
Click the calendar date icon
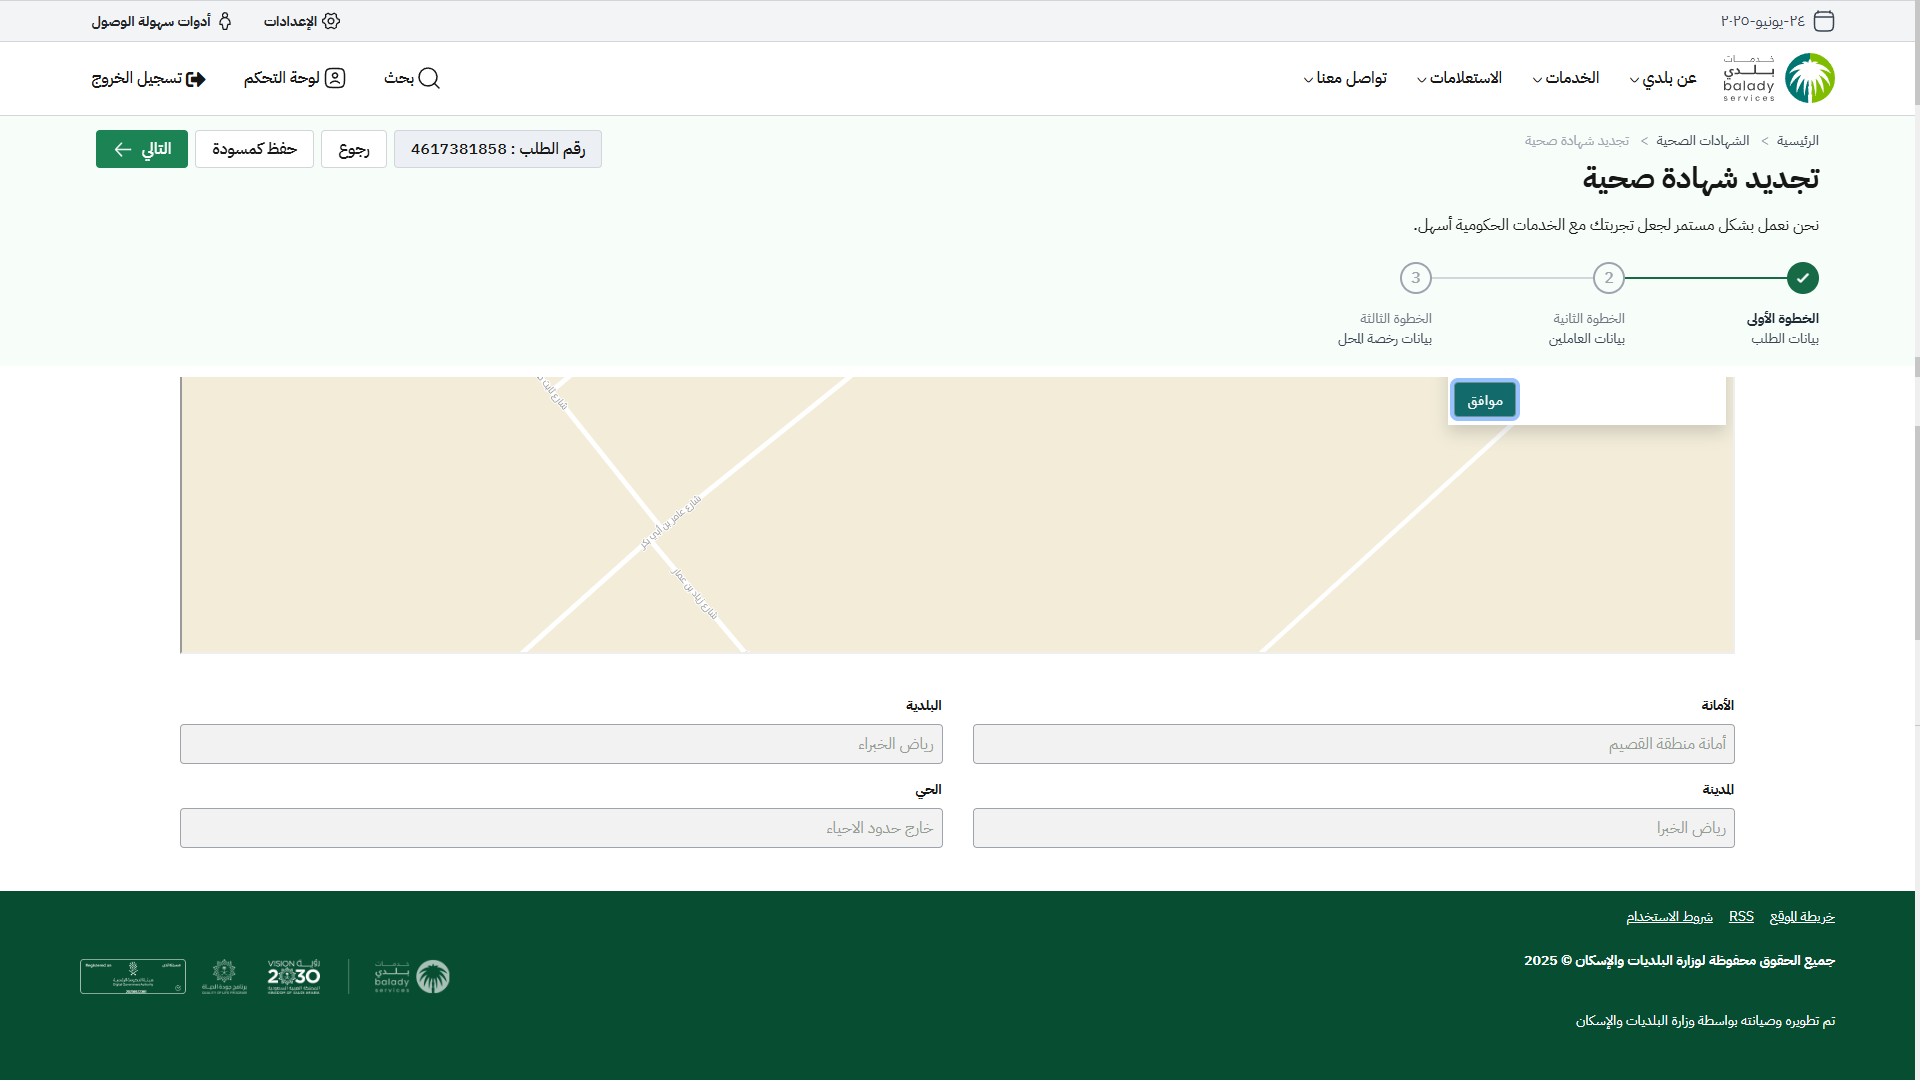(x=1824, y=21)
